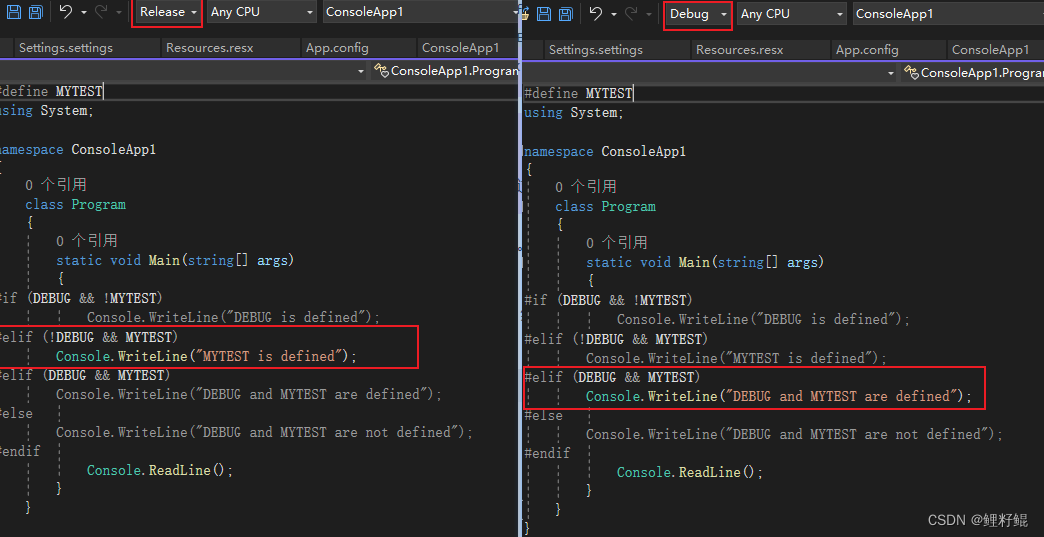The image size is (1044, 537).
Task: Open the Debug configuration dropdown
Action: [698, 14]
